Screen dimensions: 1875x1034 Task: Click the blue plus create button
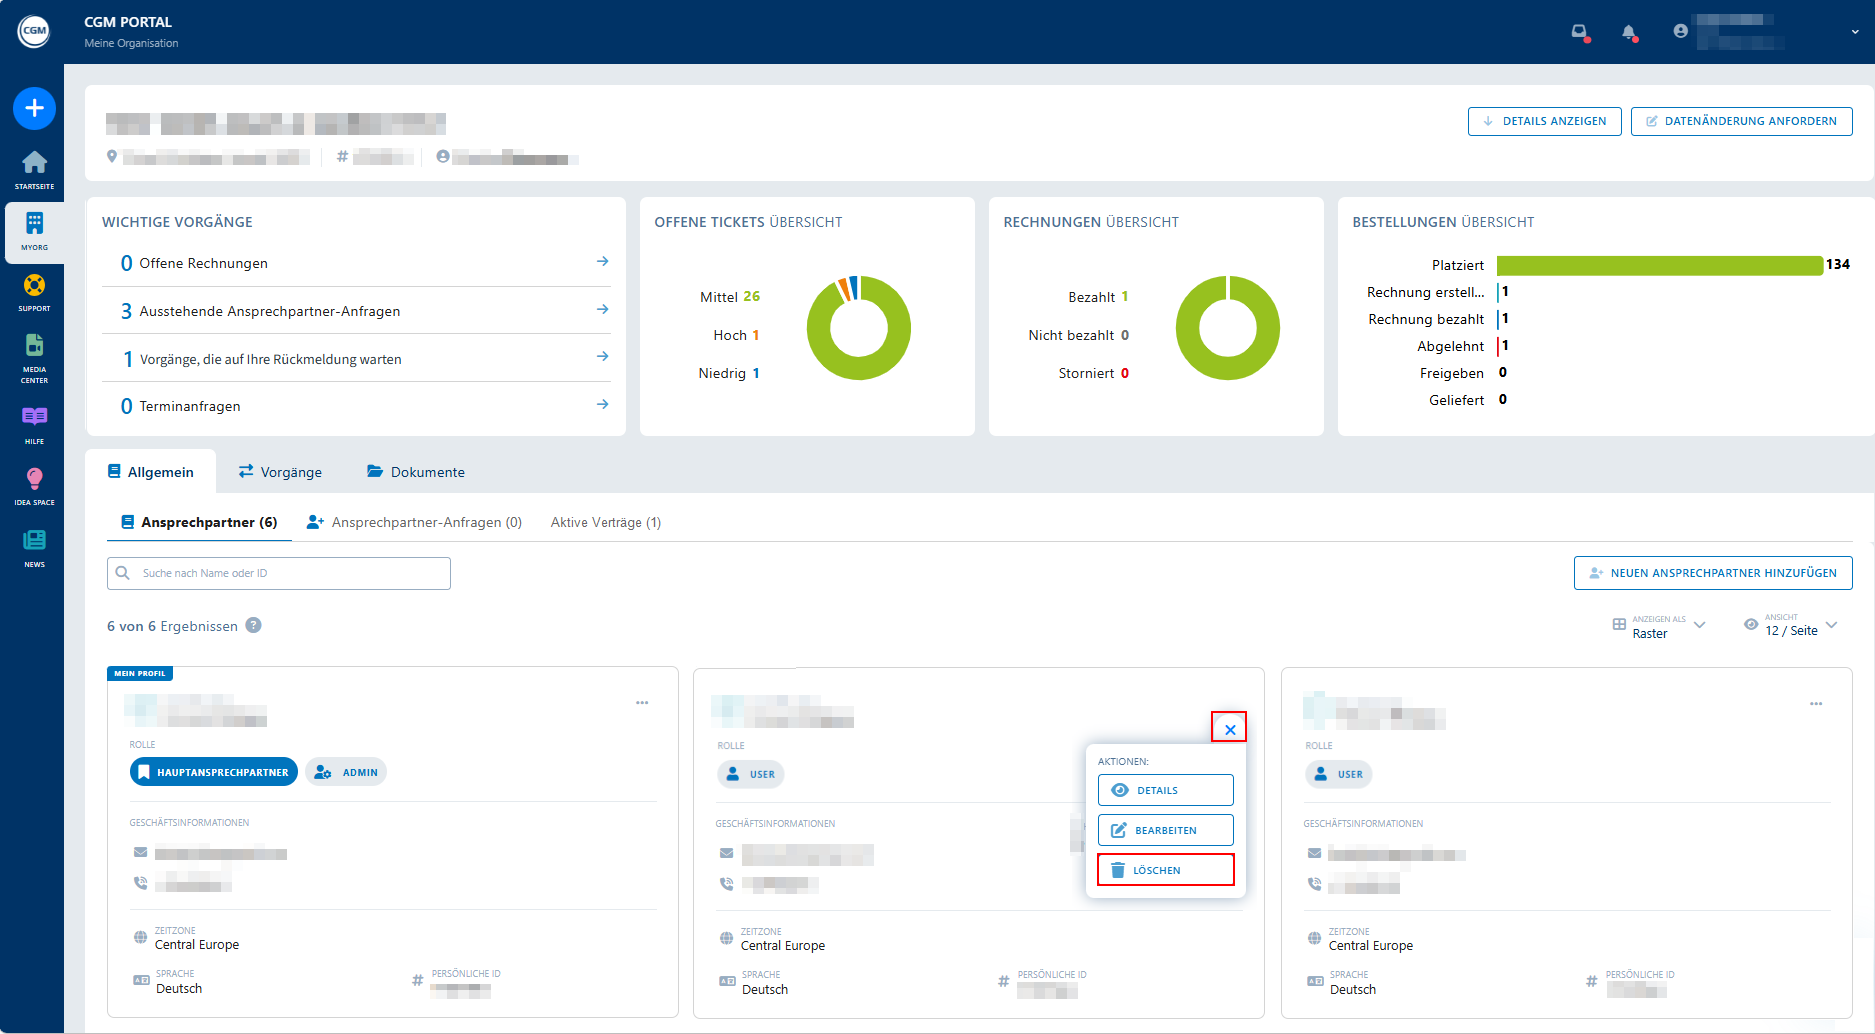coord(34,108)
